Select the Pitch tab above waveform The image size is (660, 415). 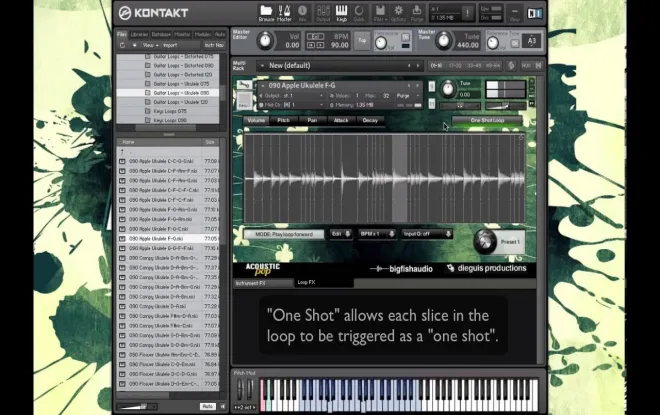pos(283,120)
